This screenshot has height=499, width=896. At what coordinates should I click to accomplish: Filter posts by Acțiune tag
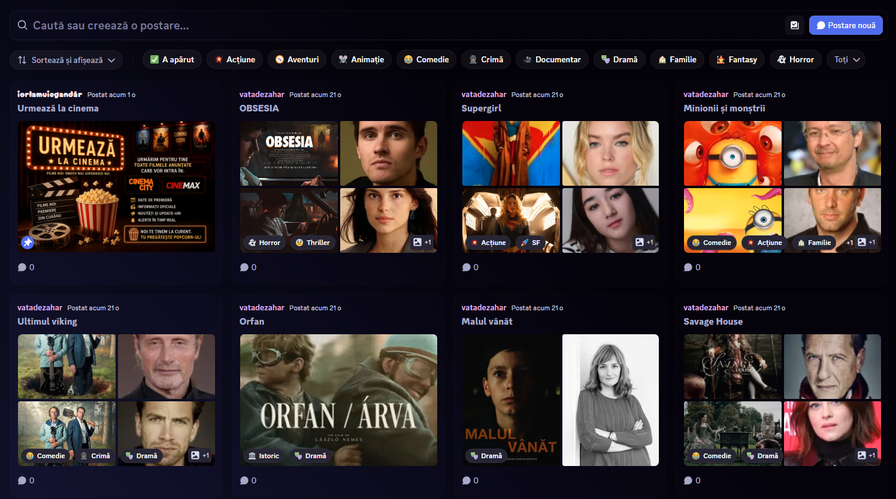235,59
